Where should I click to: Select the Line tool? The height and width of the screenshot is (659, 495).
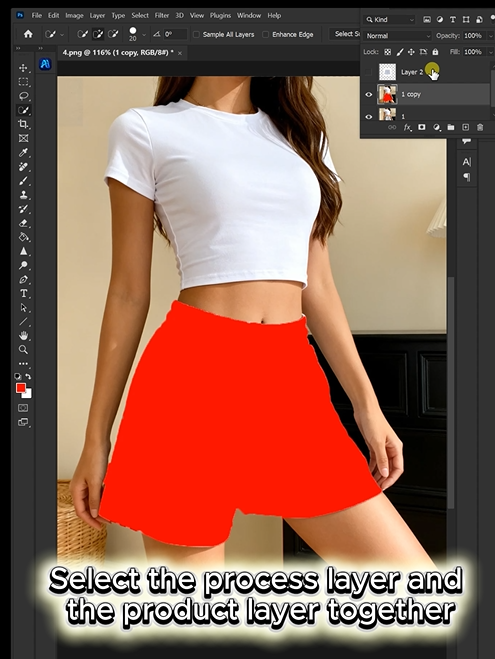pyautogui.click(x=23, y=322)
